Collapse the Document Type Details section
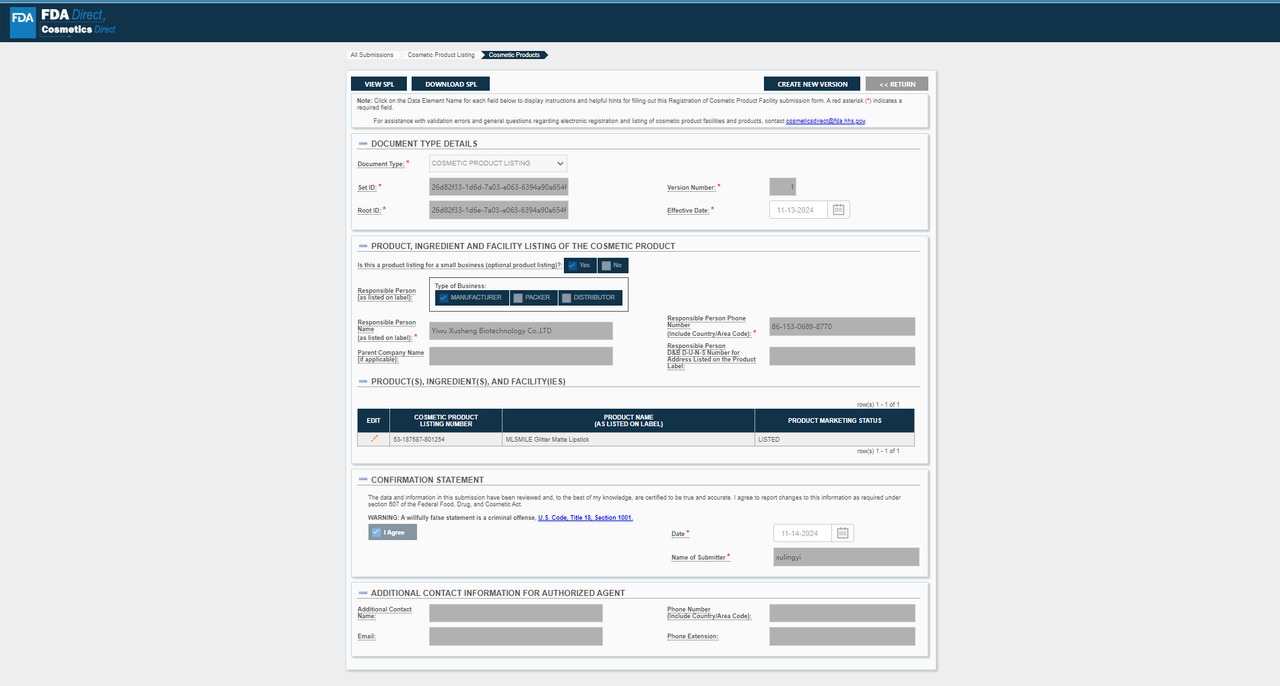 click(363, 144)
